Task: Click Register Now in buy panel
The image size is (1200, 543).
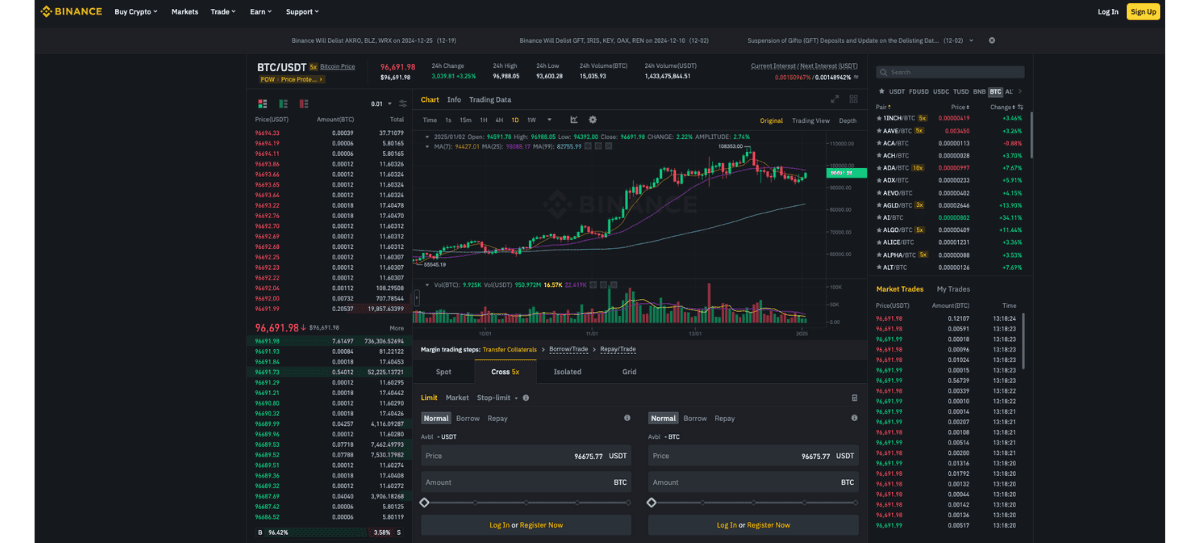Action: tap(541, 525)
